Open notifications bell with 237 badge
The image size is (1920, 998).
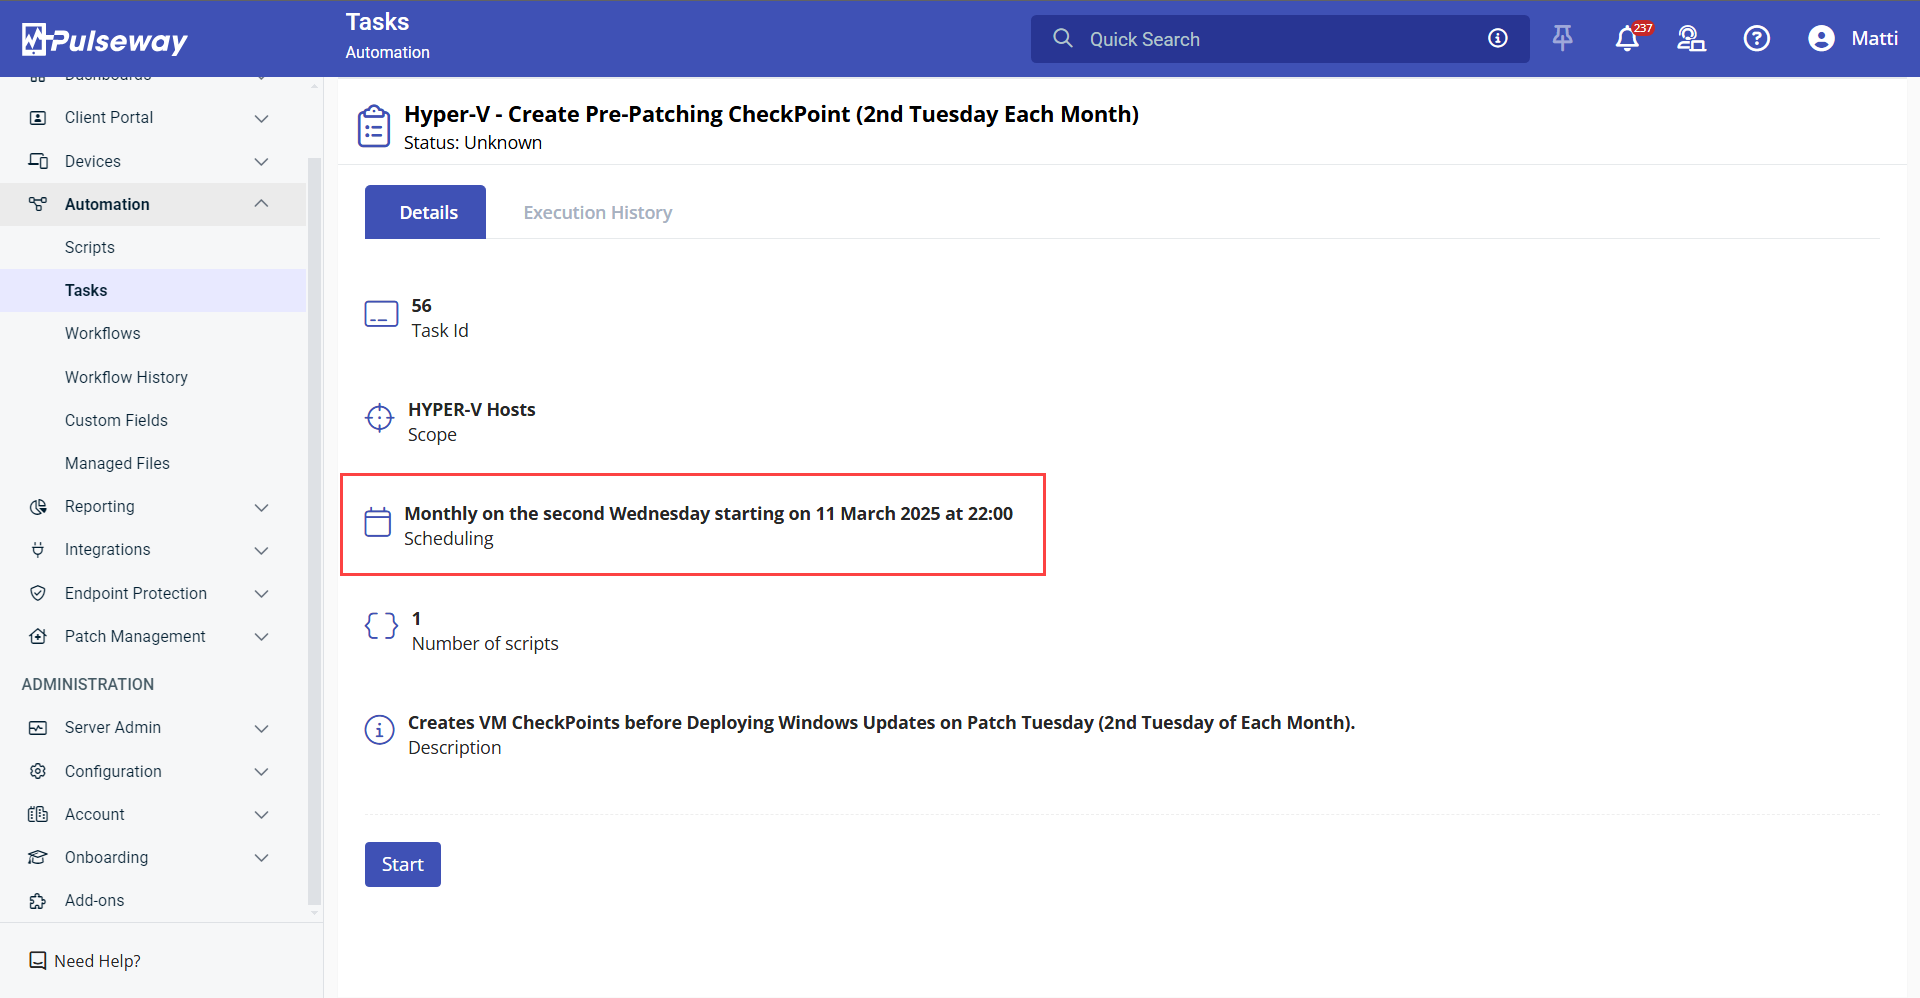tap(1629, 38)
